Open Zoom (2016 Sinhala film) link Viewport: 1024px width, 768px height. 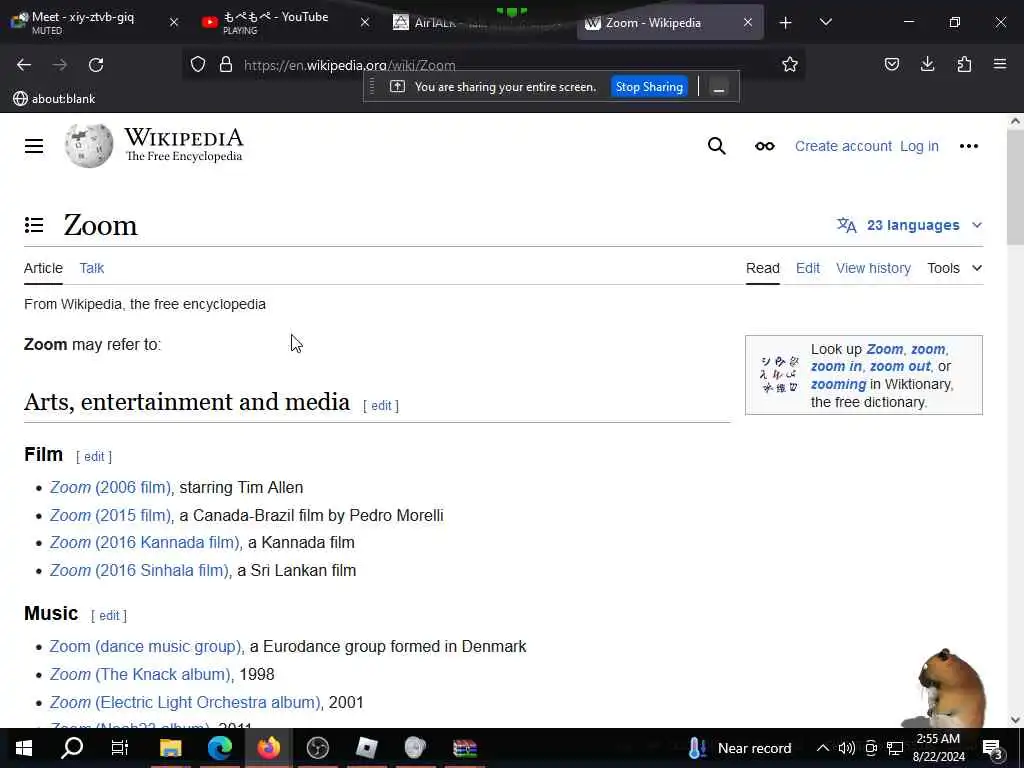pyautogui.click(x=140, y=570)
